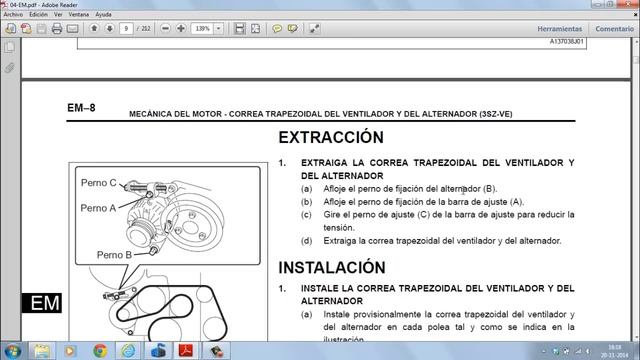
Task: Launch Internet Explorer from taskbar
Action: pyautogui.click(x=128, y=351)
